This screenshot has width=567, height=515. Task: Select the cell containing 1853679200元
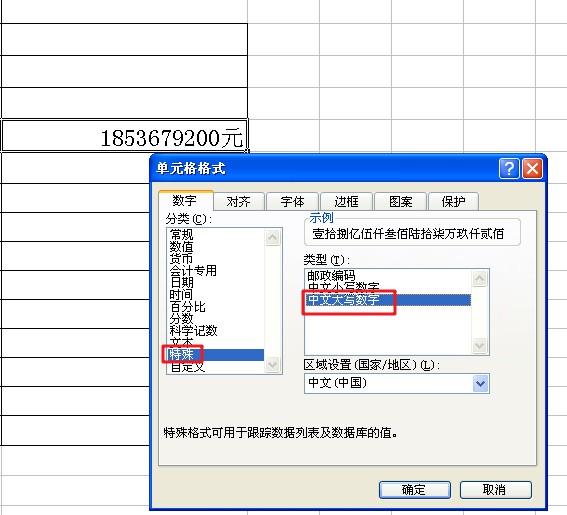point(124,136)
